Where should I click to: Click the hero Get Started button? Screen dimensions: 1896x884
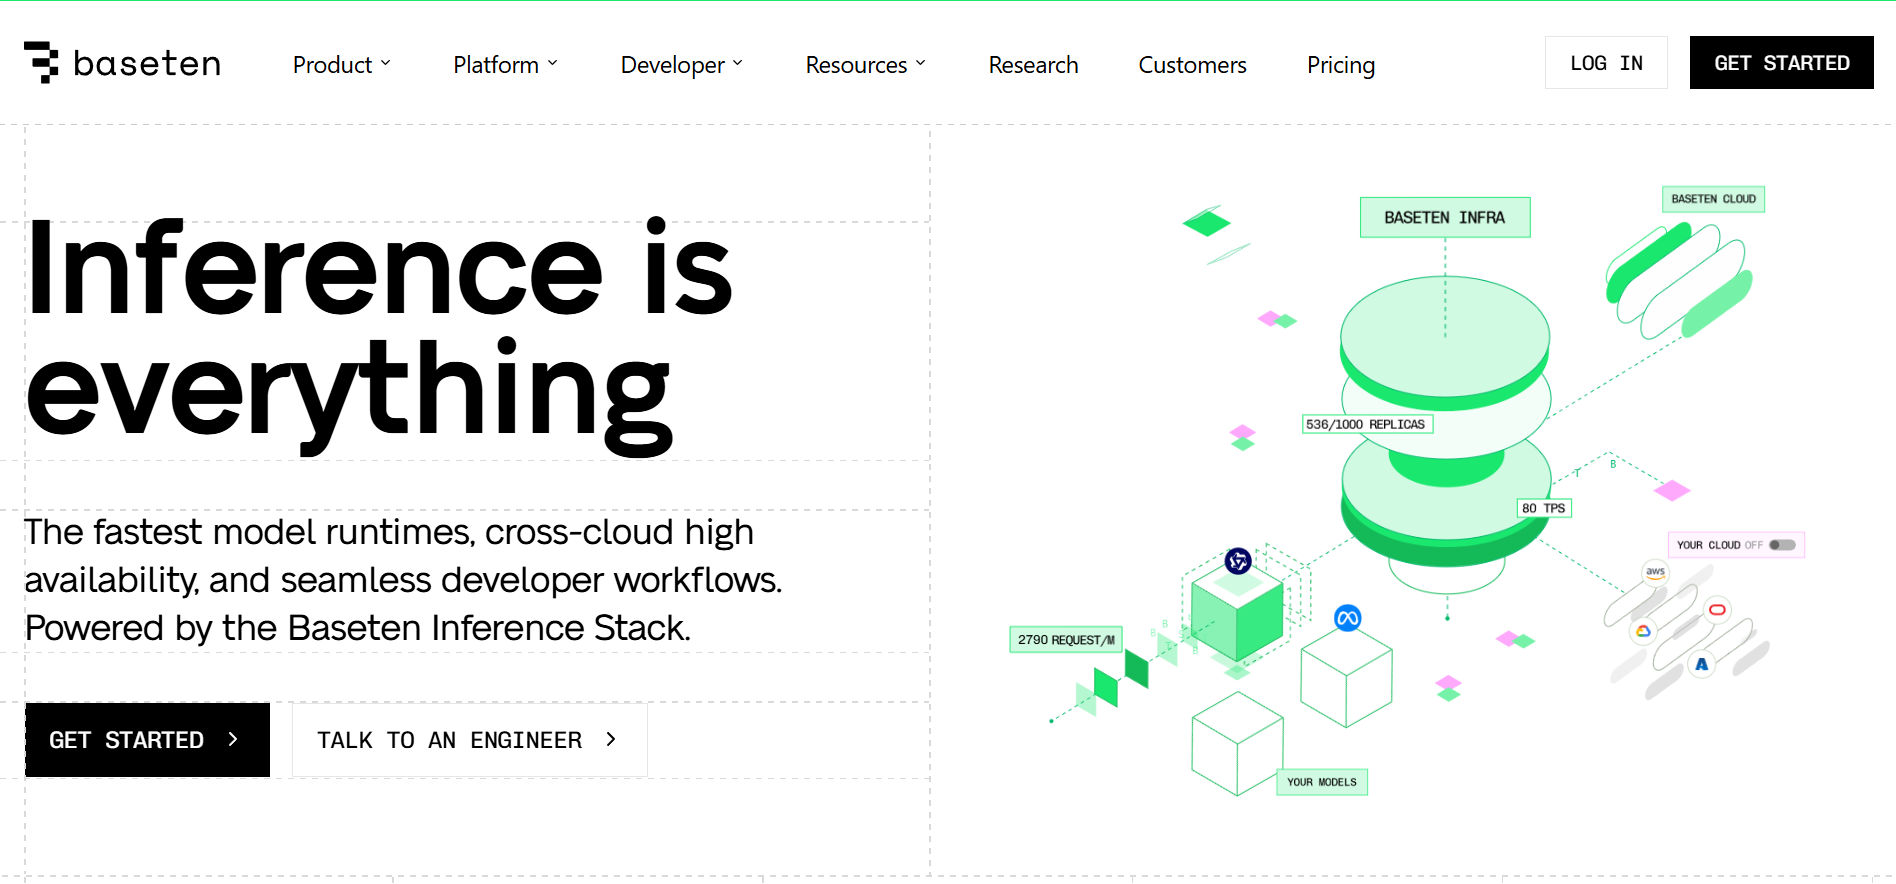click(x=147, y=740)
